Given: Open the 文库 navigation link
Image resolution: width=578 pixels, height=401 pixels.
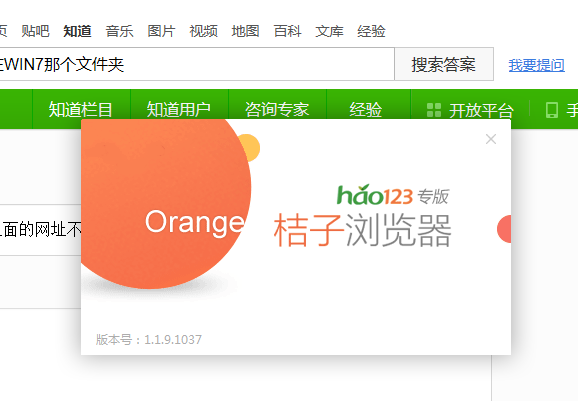Looking at the screenshot, I should [x=329, y=31].
